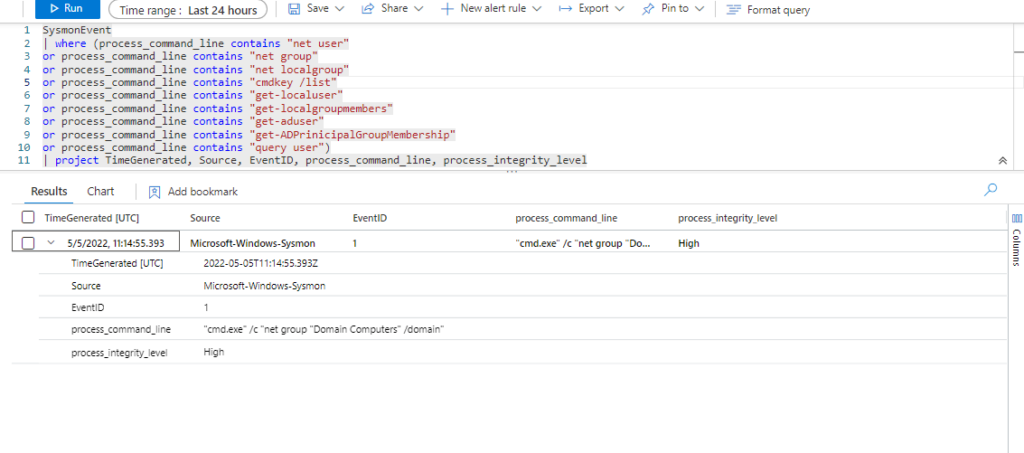Click the Add bookmark icon
Viewport: 1024px width, 453px height.
point(155,191)
